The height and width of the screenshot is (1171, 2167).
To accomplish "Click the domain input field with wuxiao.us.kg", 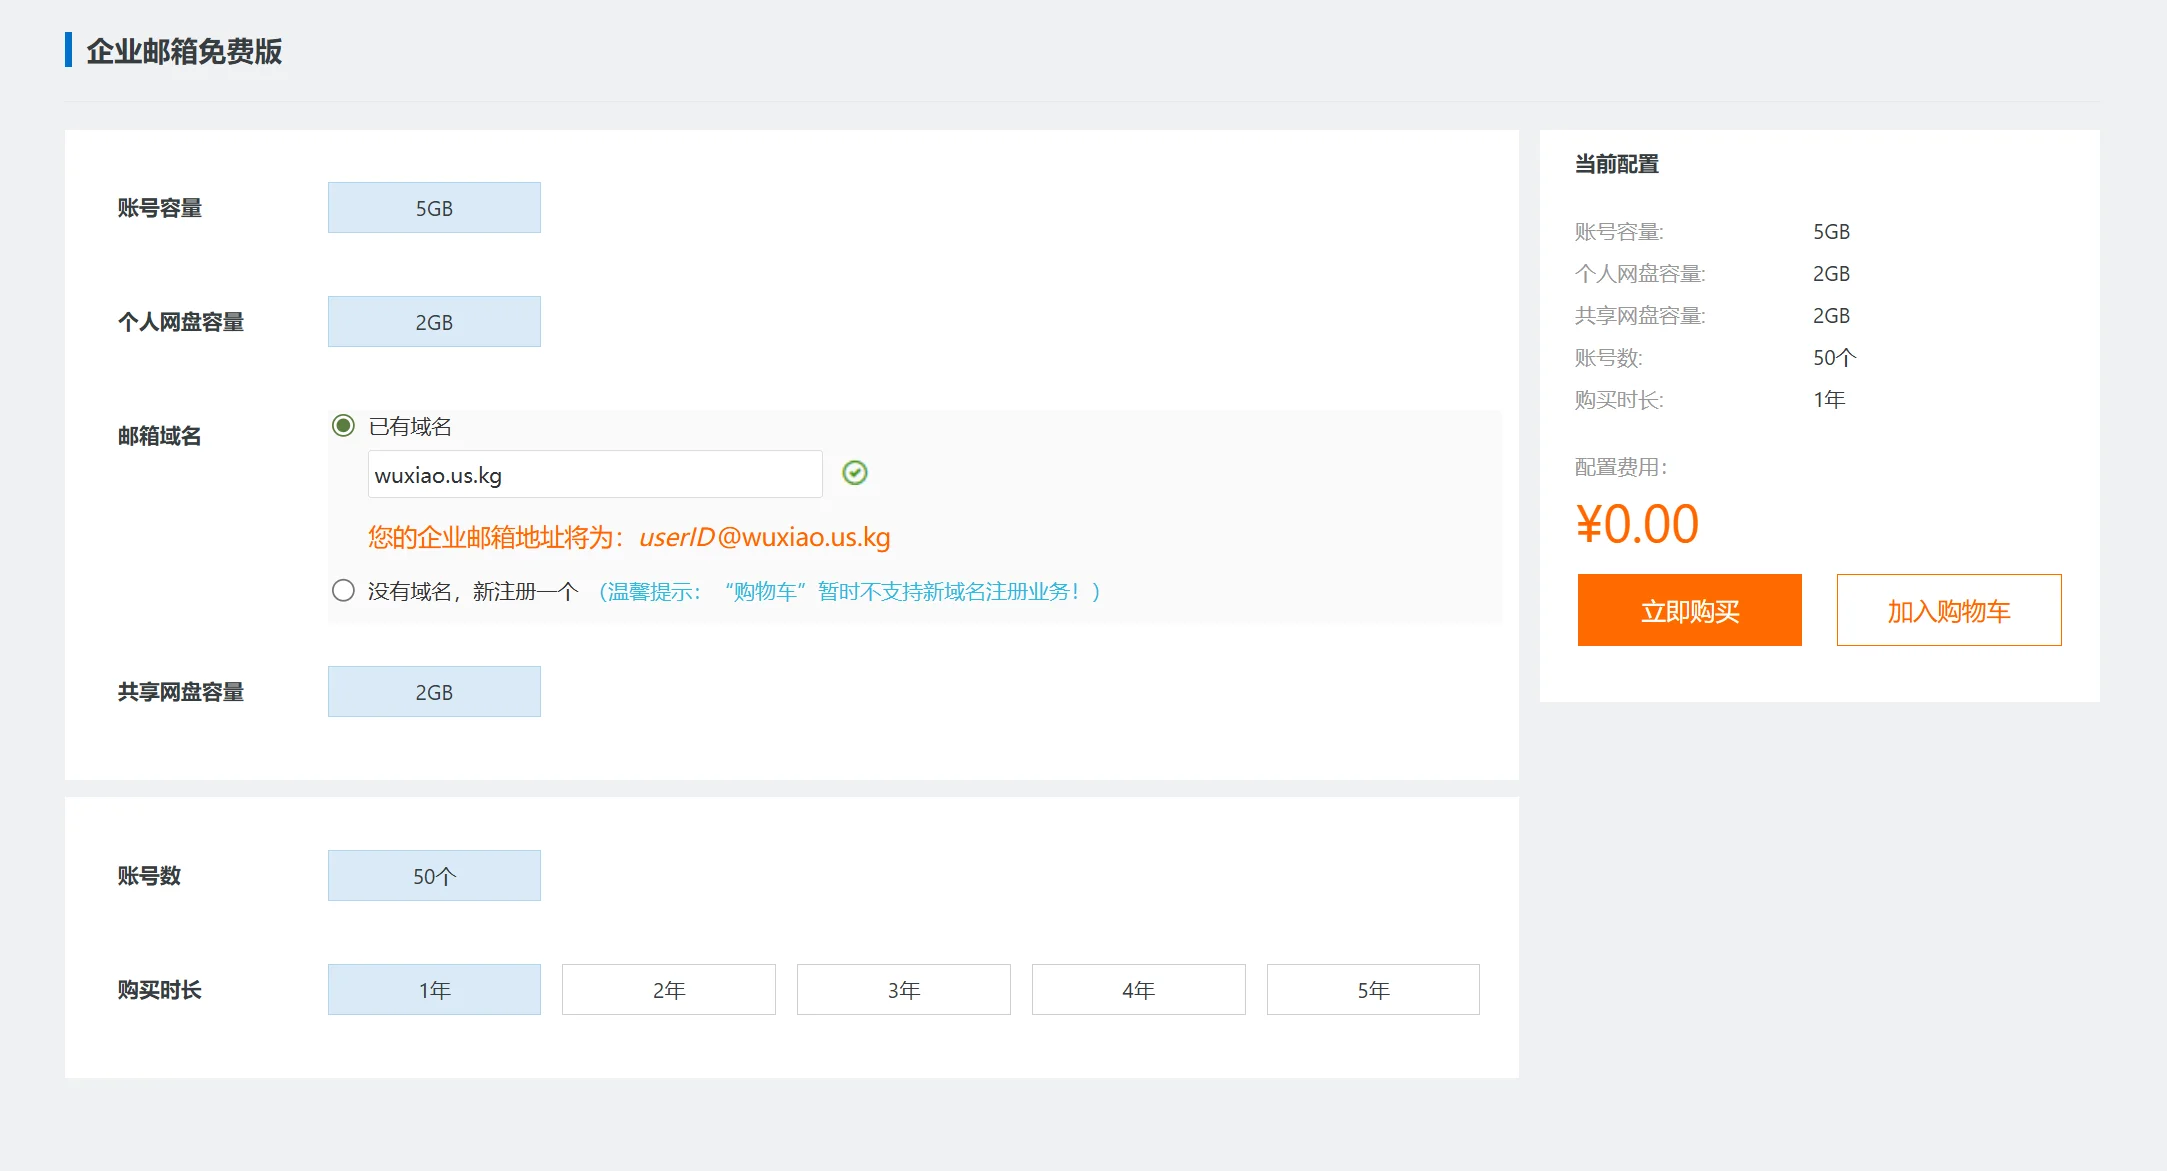I will [x=594, y=475].
